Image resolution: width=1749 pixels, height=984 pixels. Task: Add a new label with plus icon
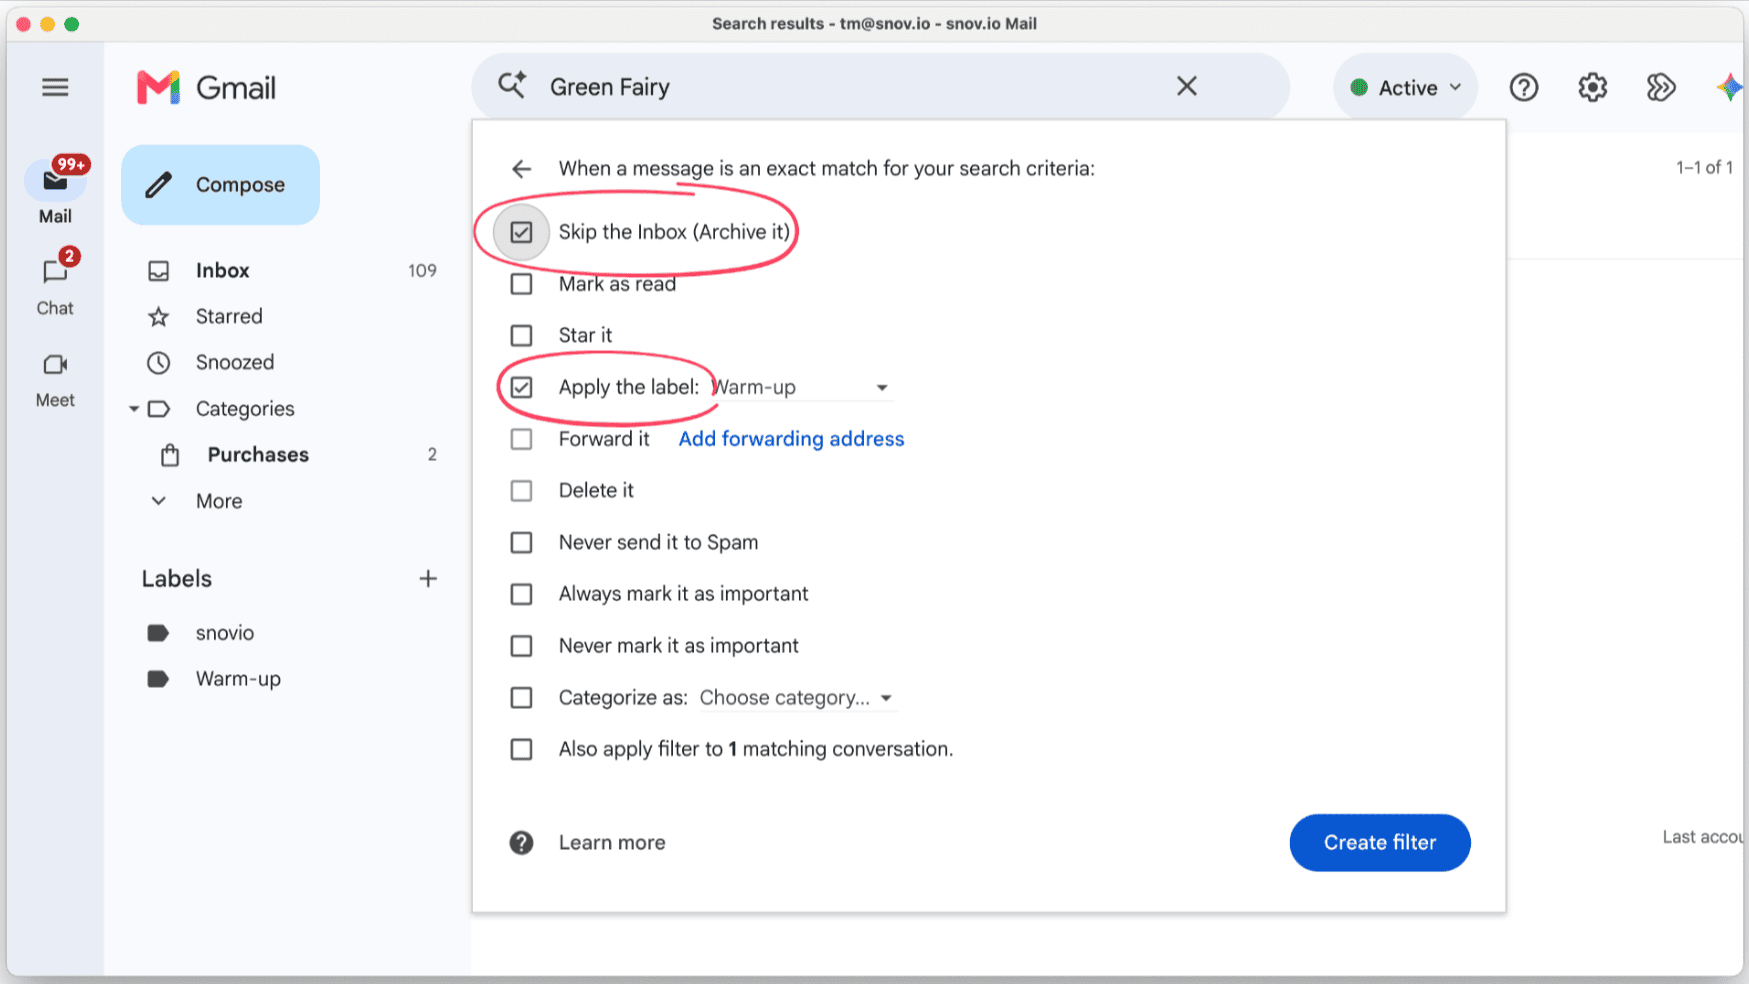point(428,579)
